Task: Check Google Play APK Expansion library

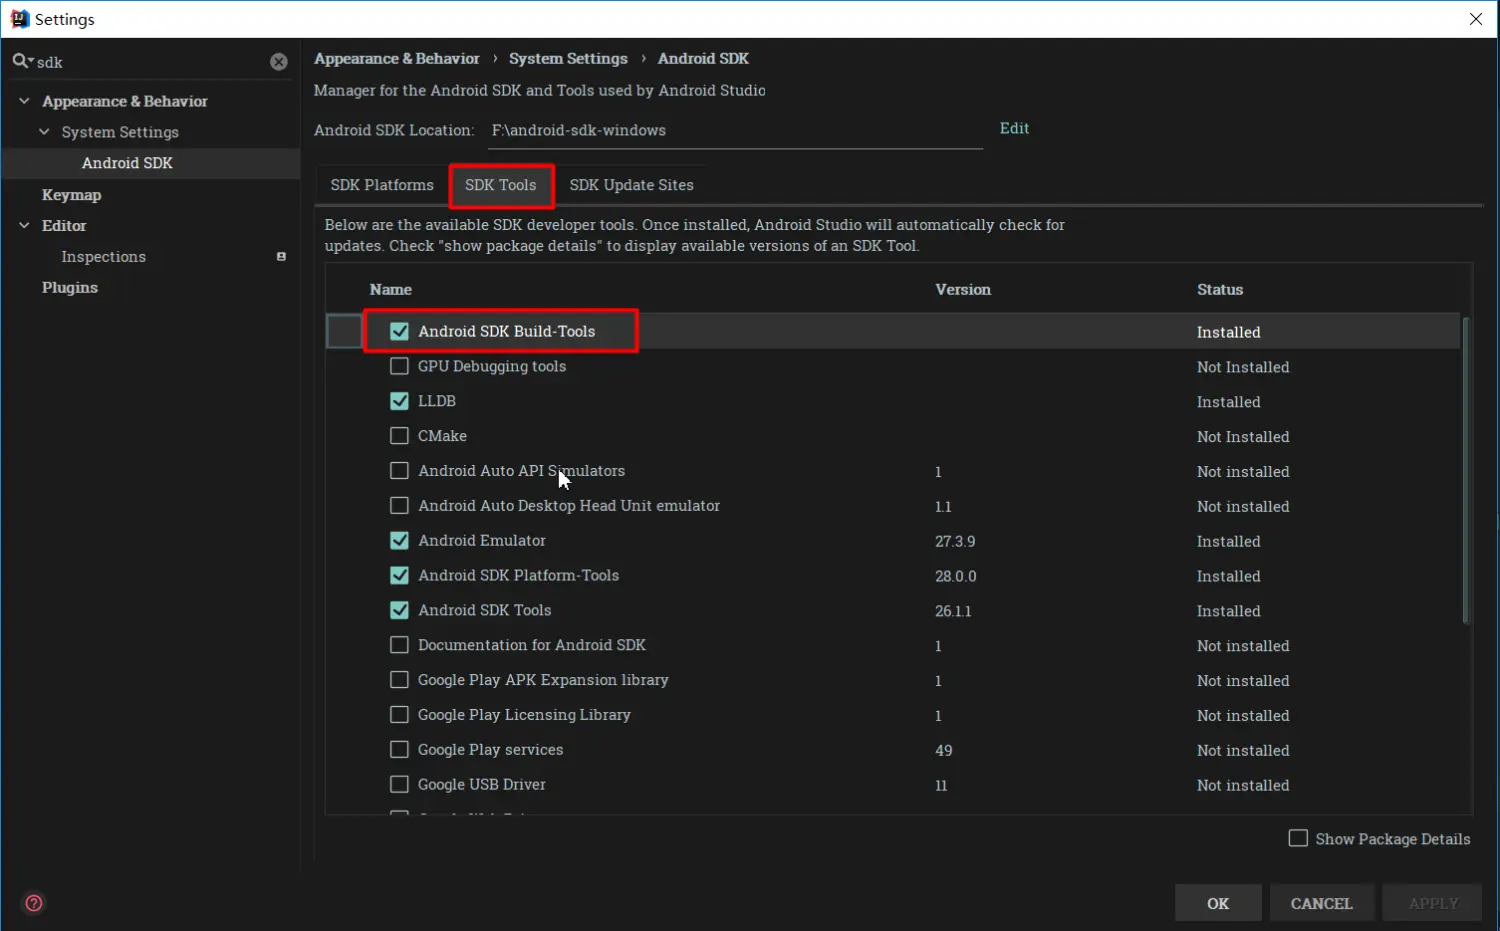Action: (399, 680)
